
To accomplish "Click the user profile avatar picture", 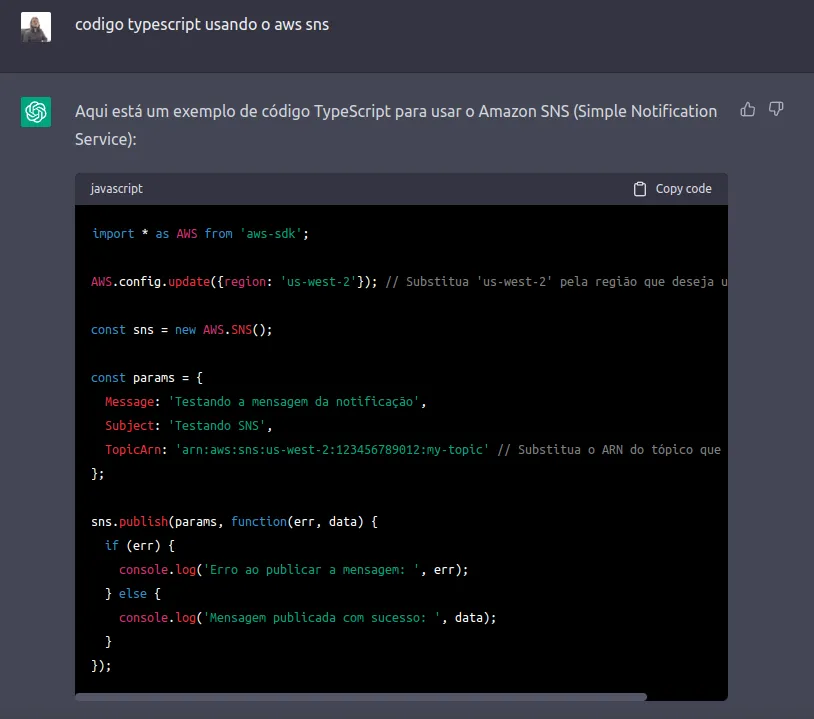I will (x=36, y=27).
